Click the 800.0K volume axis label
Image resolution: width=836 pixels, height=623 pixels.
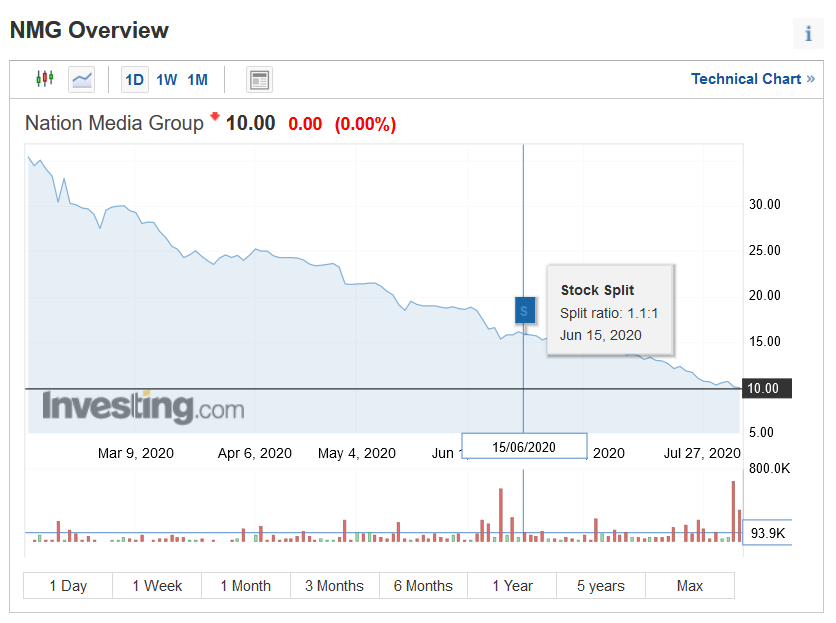tap(769, 469)
